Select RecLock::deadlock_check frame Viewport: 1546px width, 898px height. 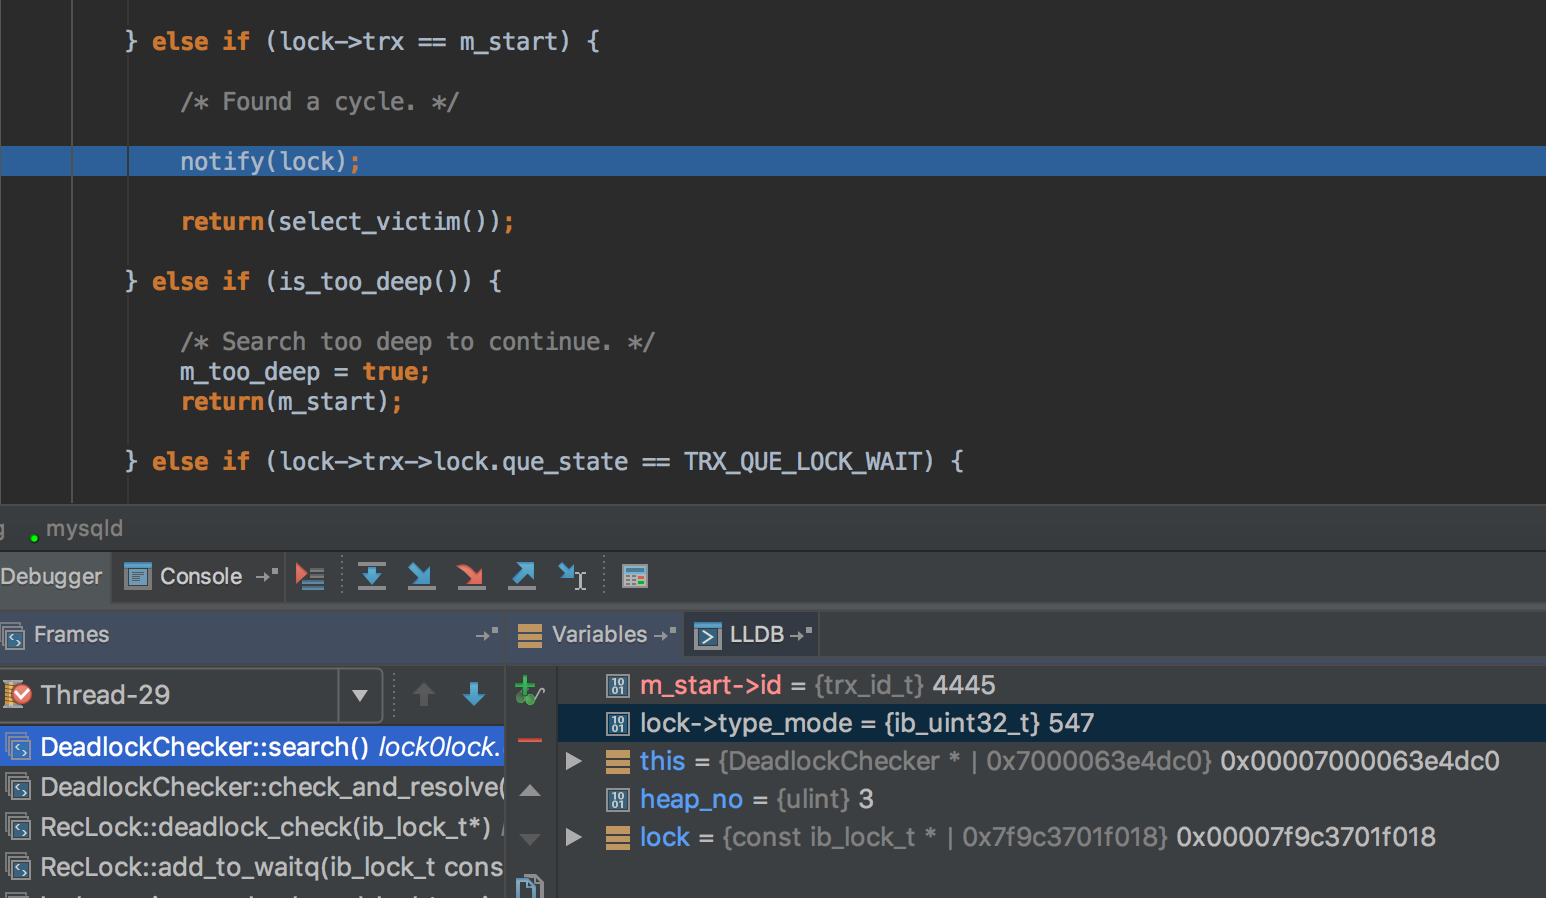(x=252, y=827)
